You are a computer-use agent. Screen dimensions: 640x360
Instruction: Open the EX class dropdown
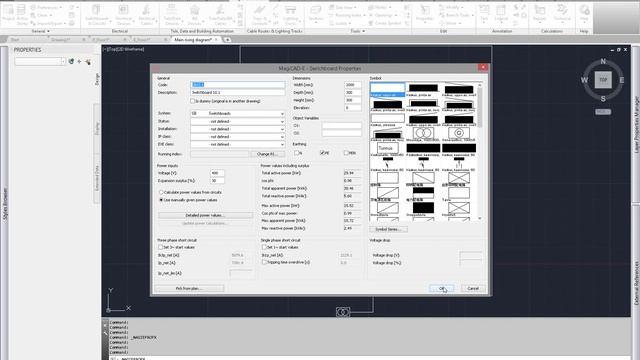238,144
